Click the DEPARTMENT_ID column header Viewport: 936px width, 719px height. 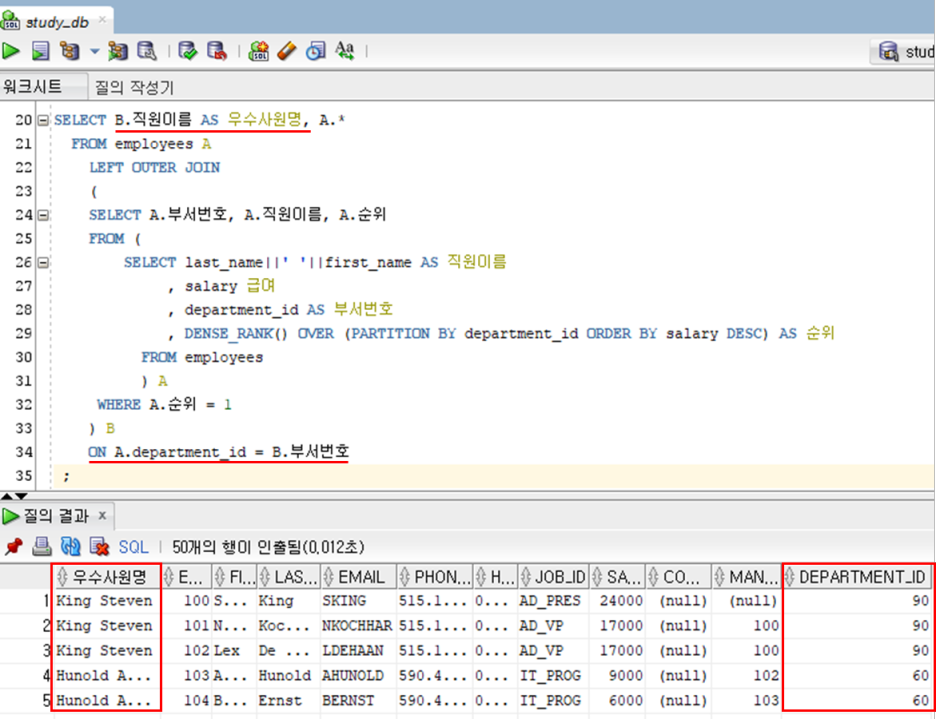857,577
